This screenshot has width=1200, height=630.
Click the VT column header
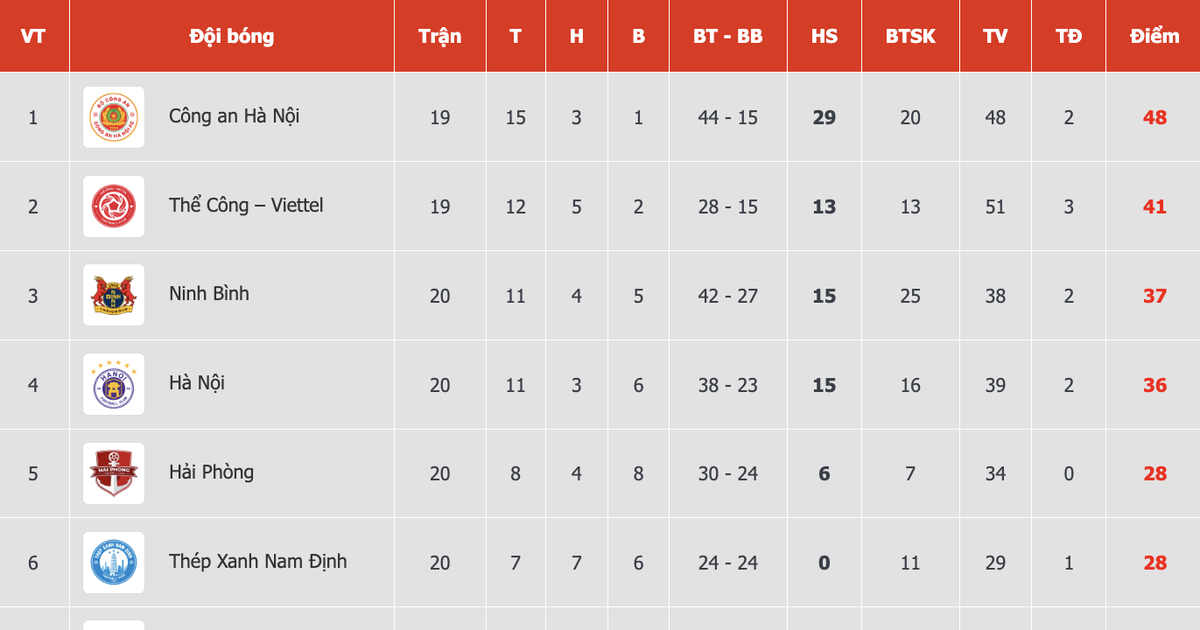[x=33, y=36]
